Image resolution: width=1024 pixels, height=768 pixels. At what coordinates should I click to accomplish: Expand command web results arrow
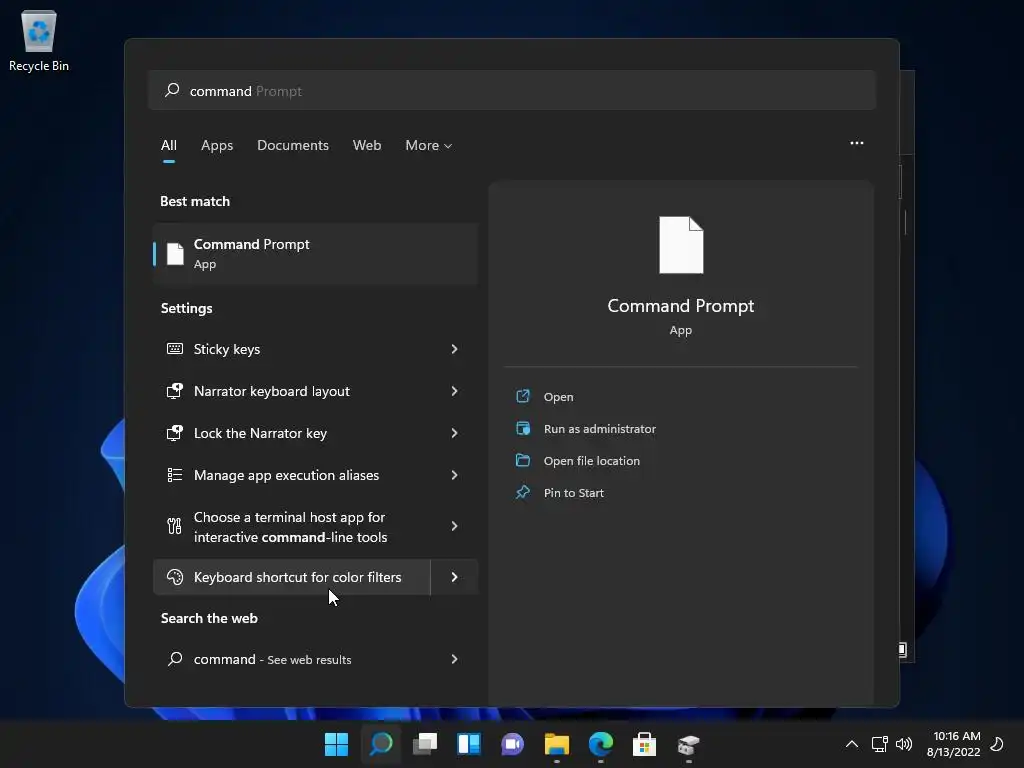[455, 659]
